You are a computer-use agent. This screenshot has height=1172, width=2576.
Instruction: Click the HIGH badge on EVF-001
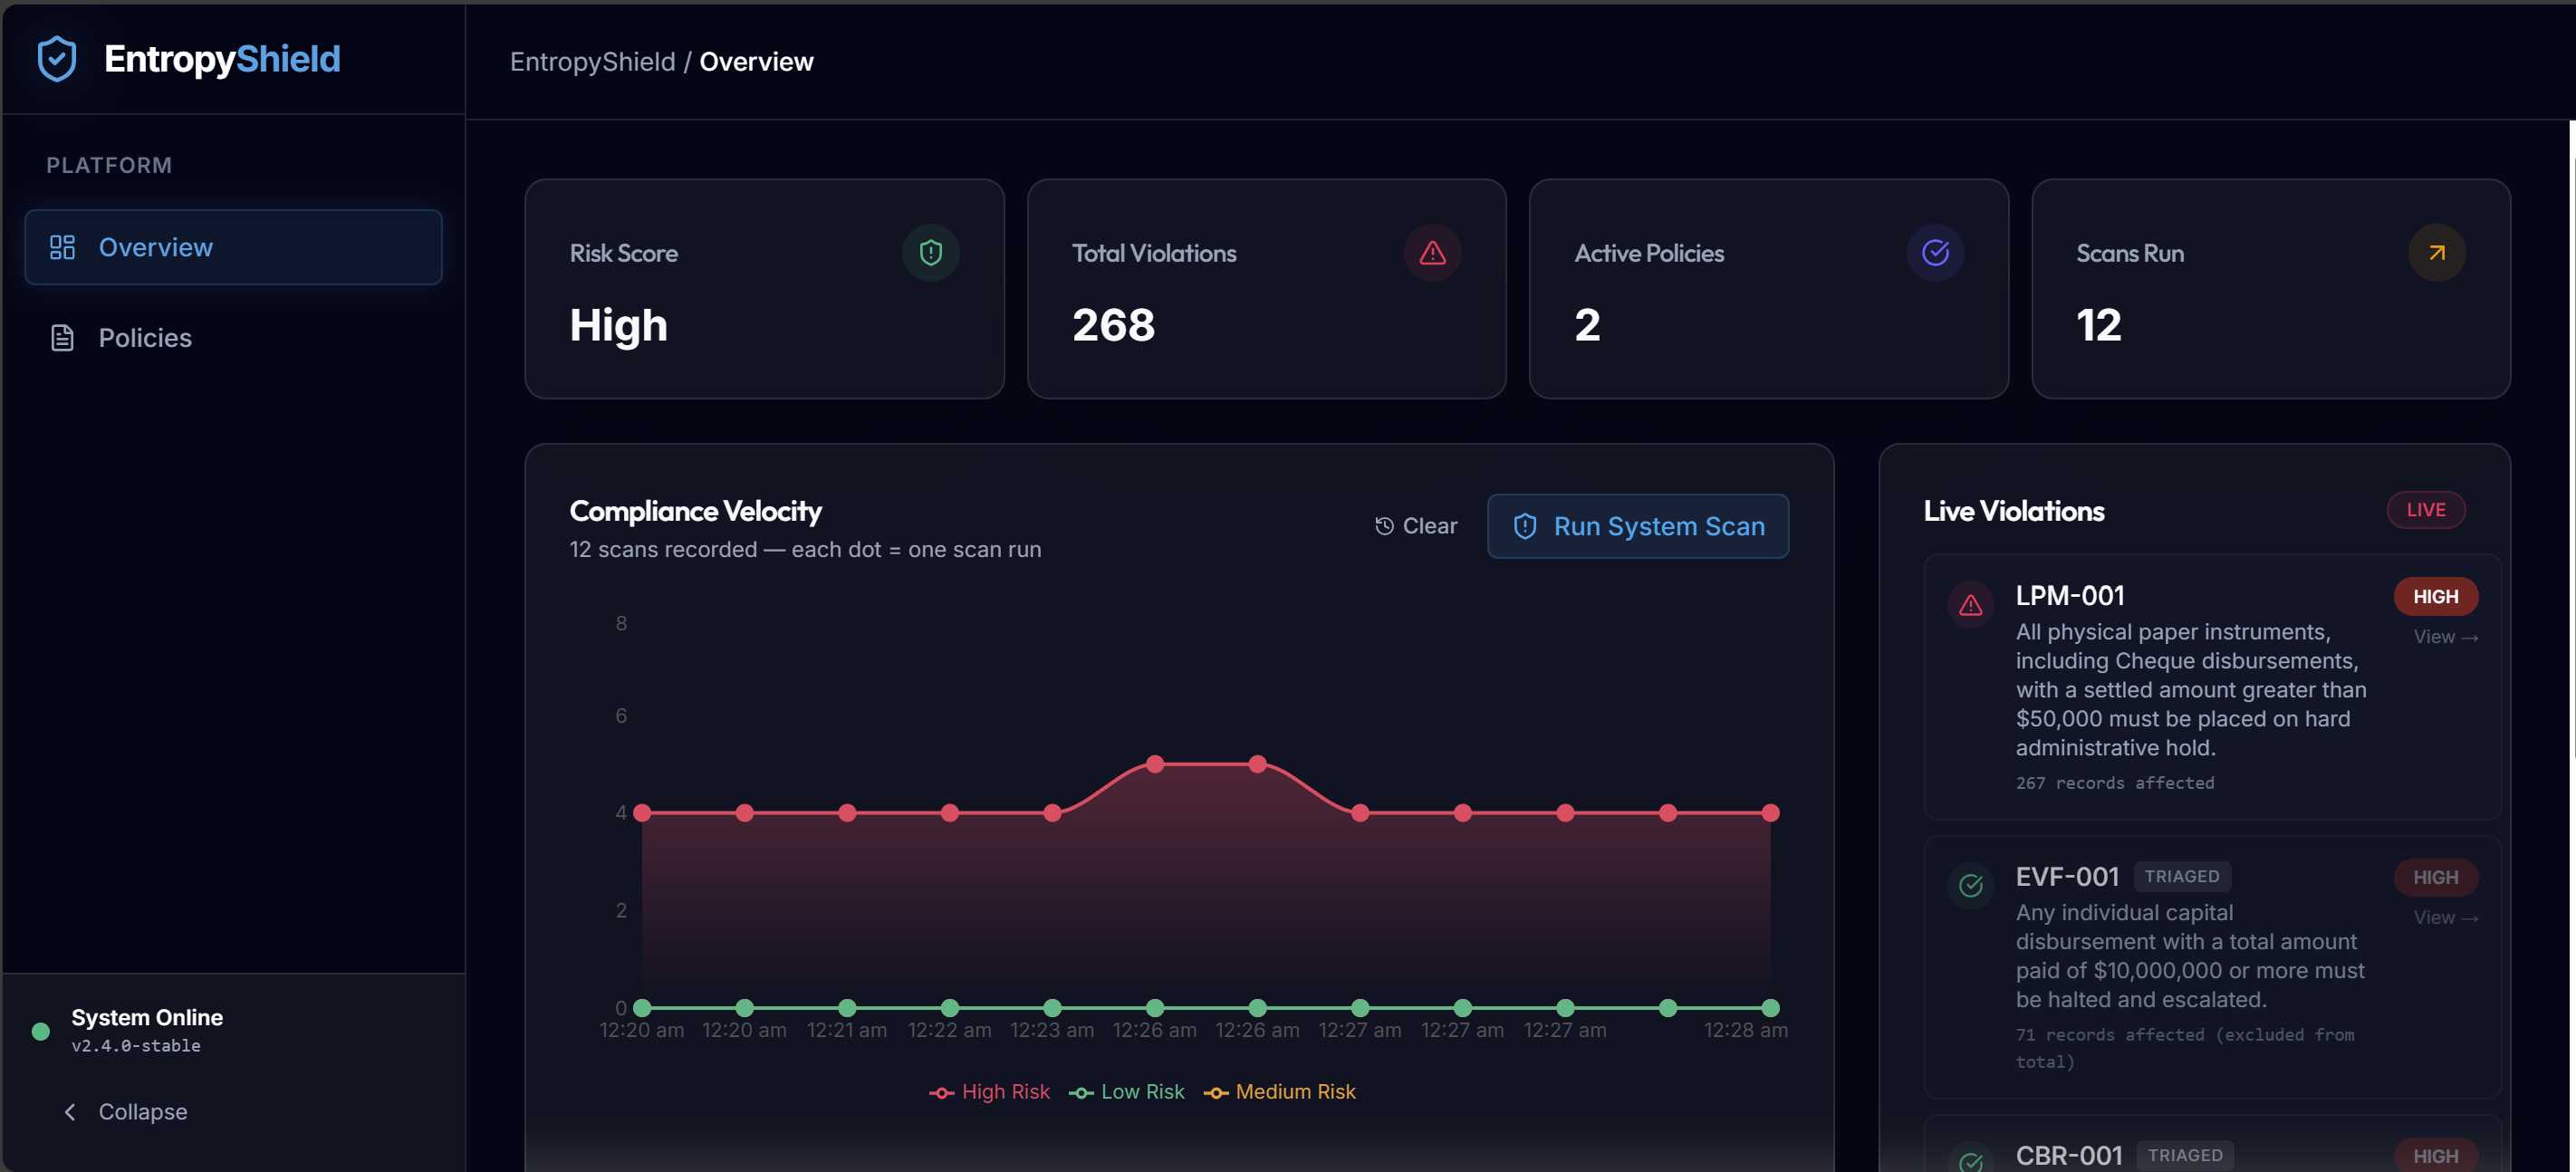click(x=2435, y=878)
